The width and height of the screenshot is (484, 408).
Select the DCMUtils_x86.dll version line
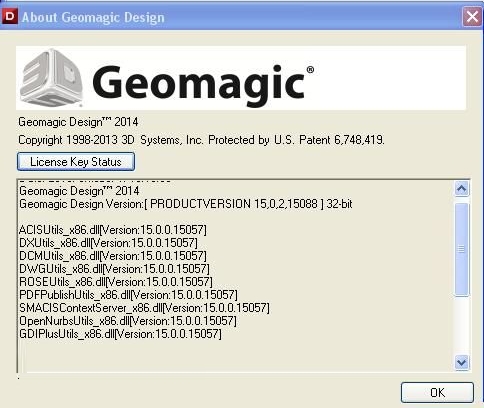point(113,256)
